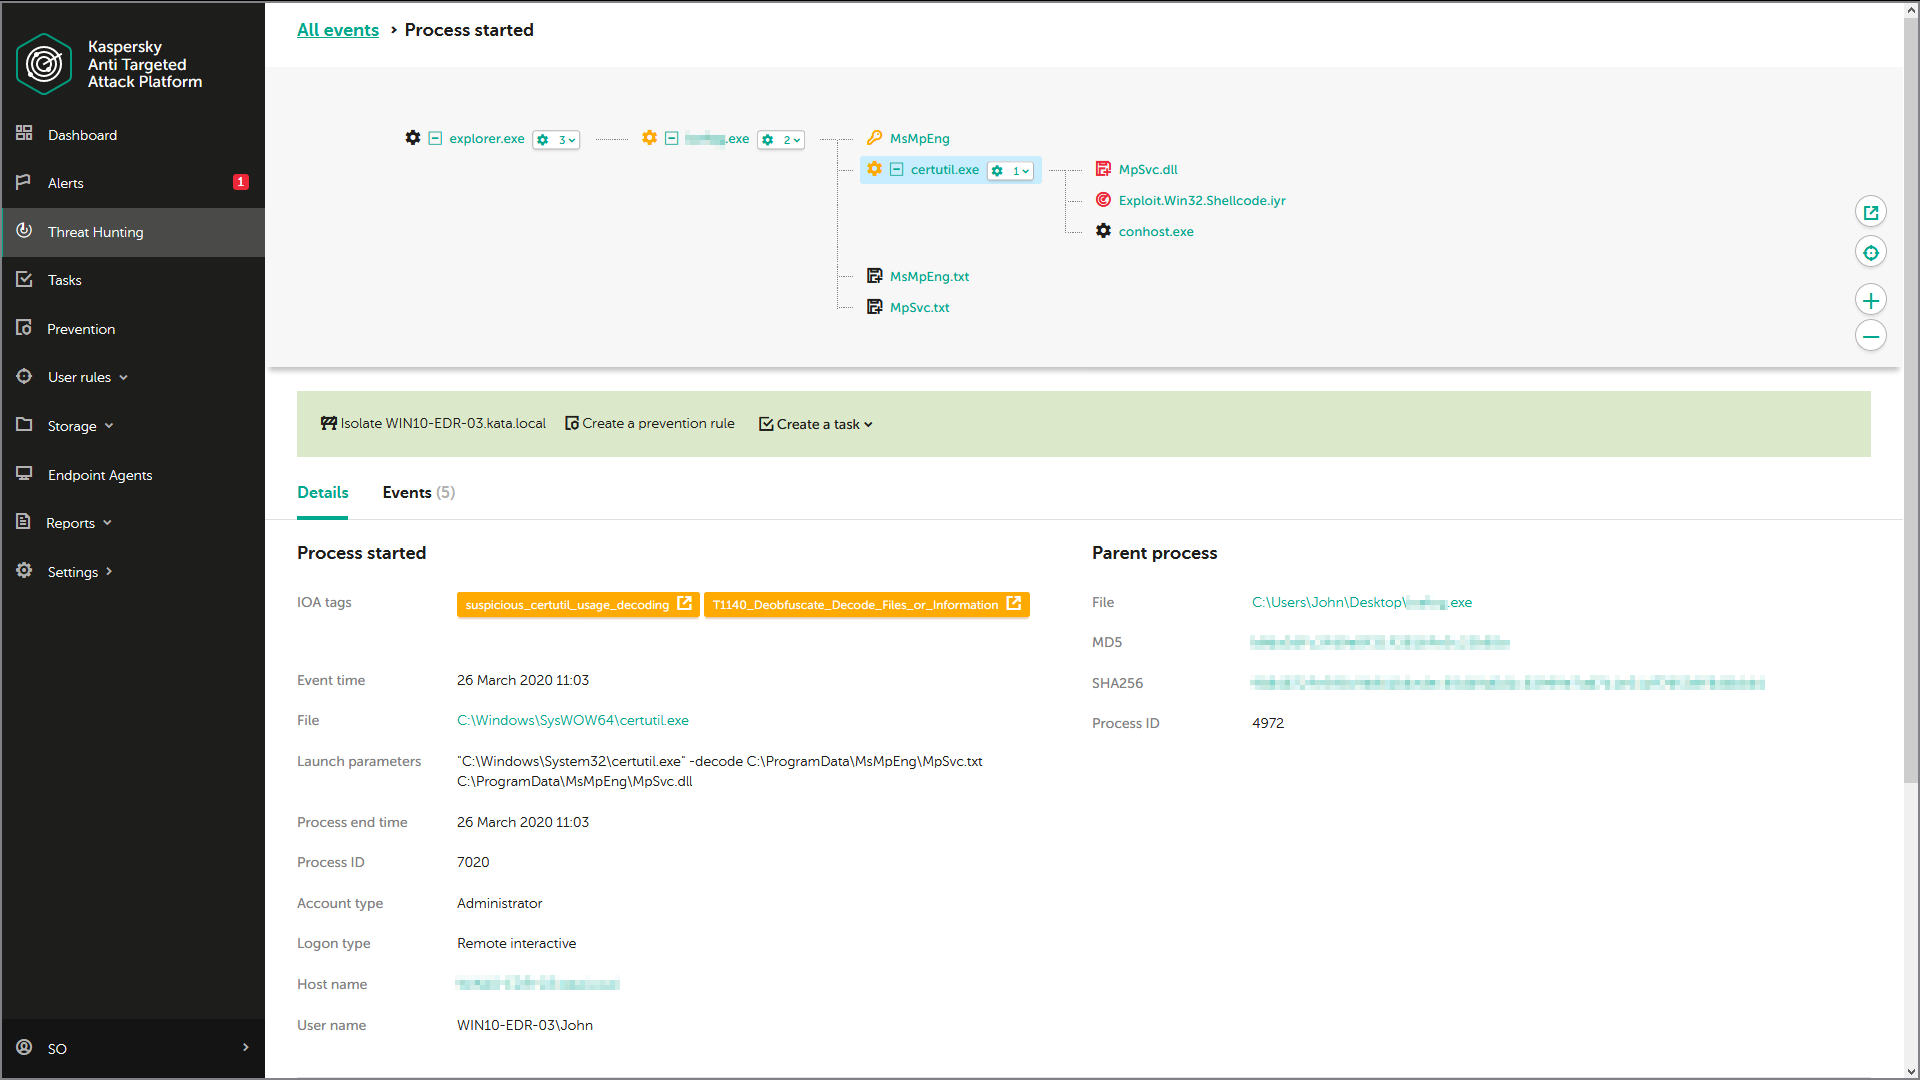Open the suspicious_certutil_usage_decoding tag link icon
The image size is (1920, 1080).
pos(684,604)
